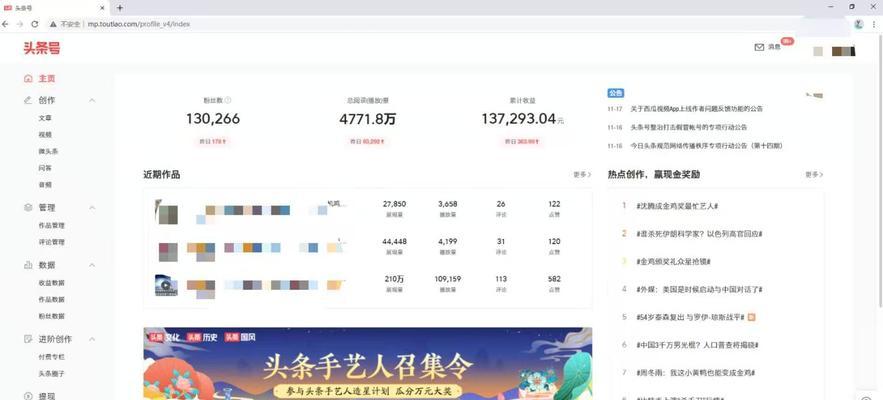
Task: Click the 109,159 播放量 value
Action: (448, 279)
